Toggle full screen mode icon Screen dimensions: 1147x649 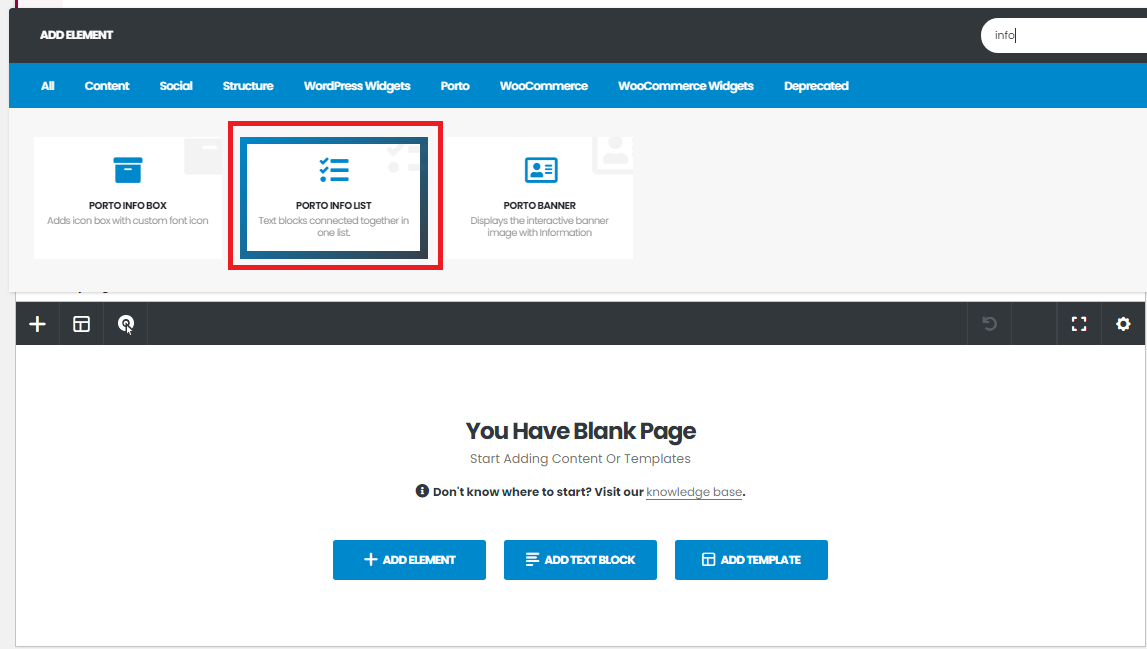(1079, 323)
